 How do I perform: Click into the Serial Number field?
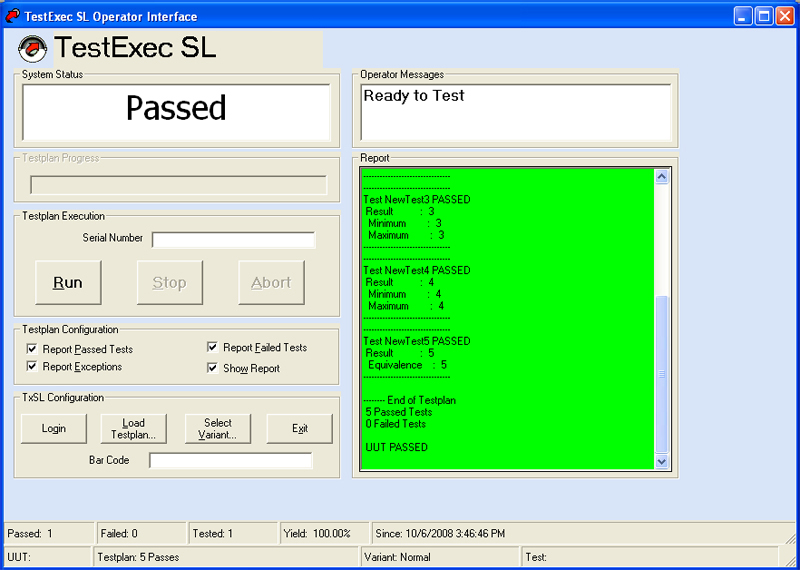(233, 239)
